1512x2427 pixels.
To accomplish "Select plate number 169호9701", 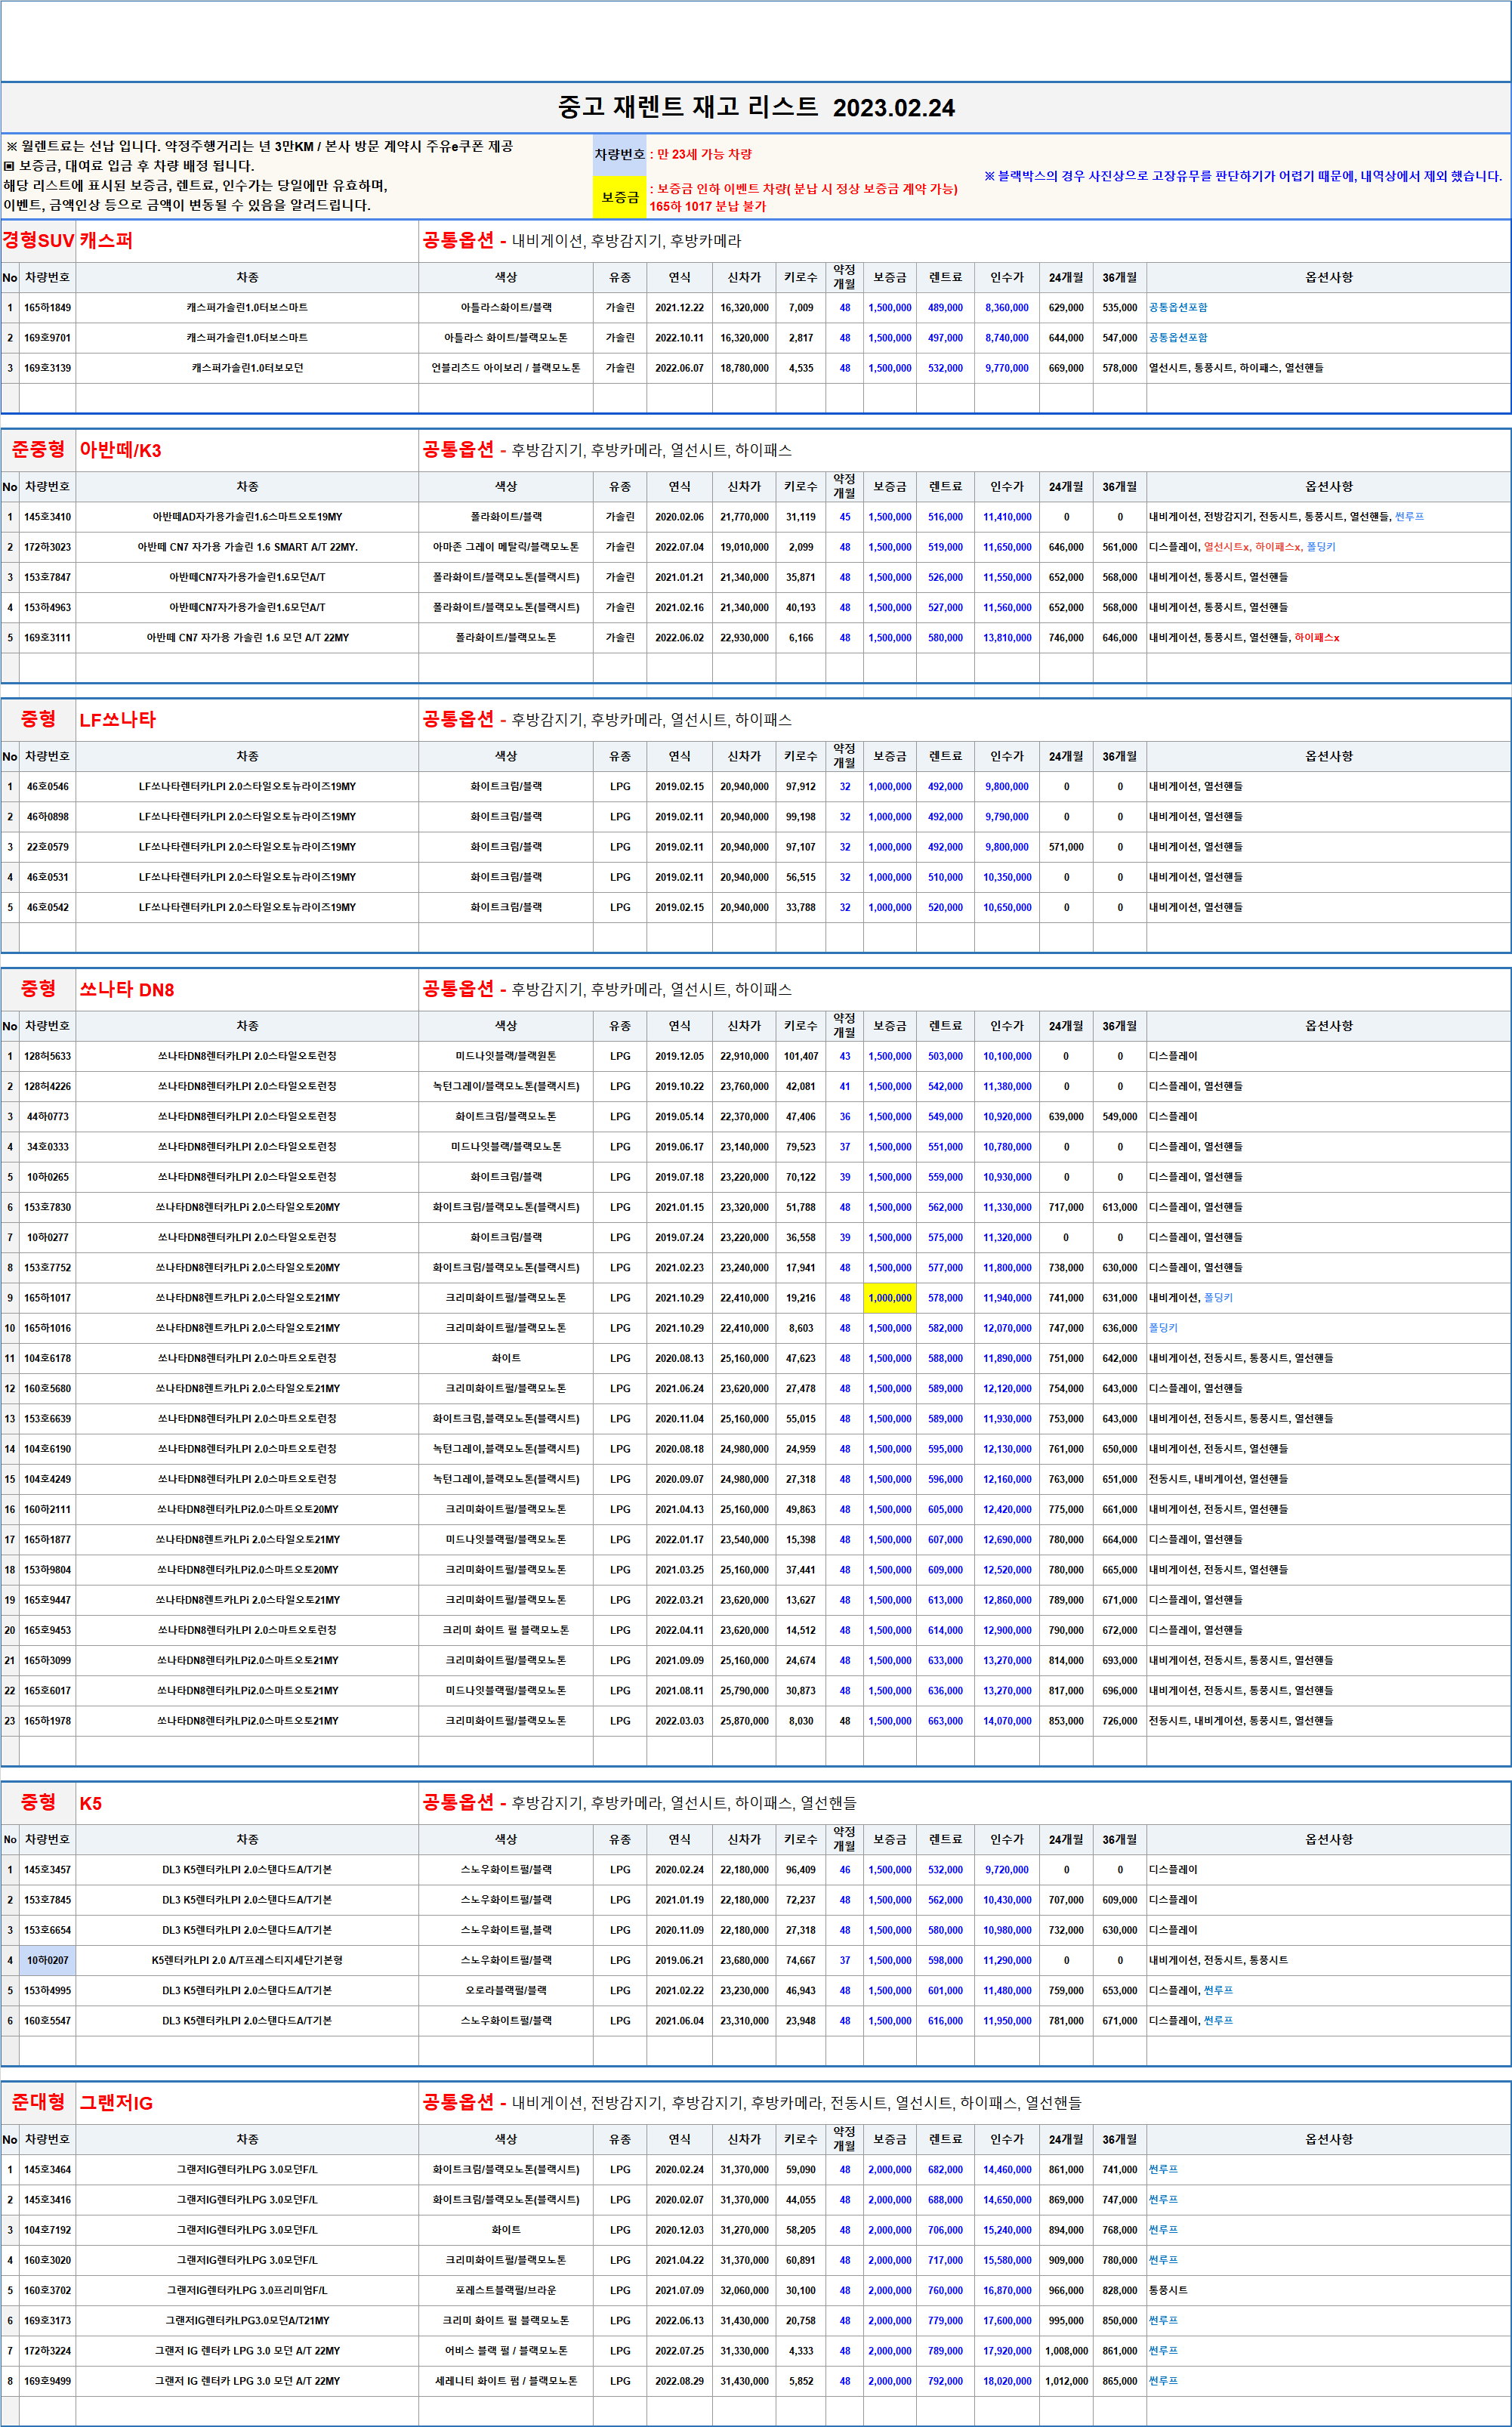I will pyautogui.click(x=48, y=338).
